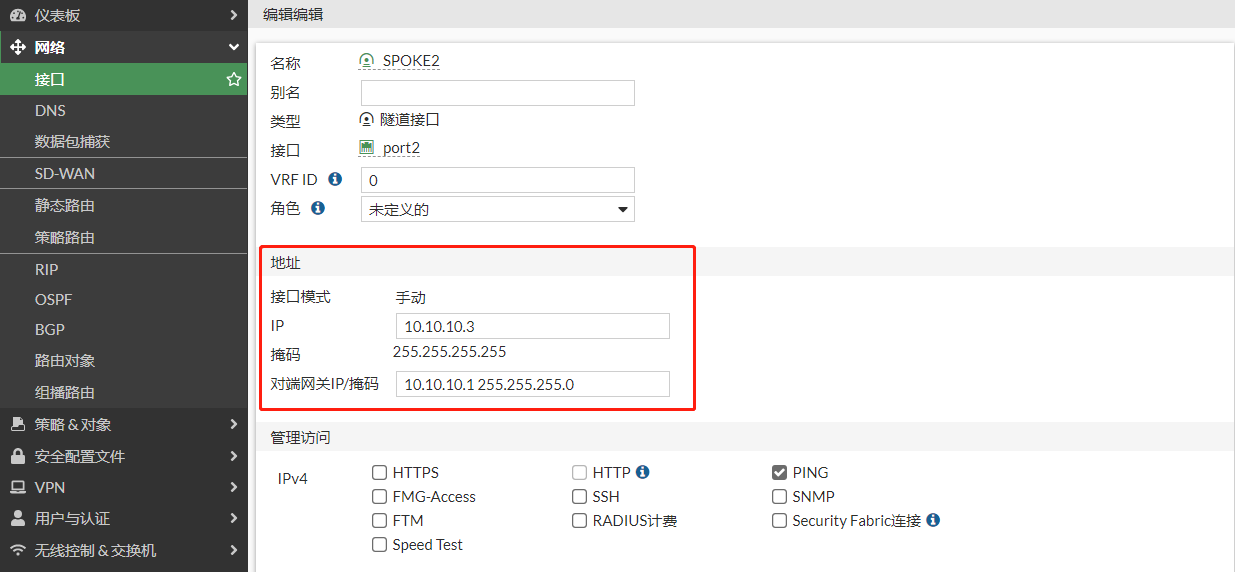Expand the 策略 & 对象 menu

pyautogui.click(x=123, y=424)
